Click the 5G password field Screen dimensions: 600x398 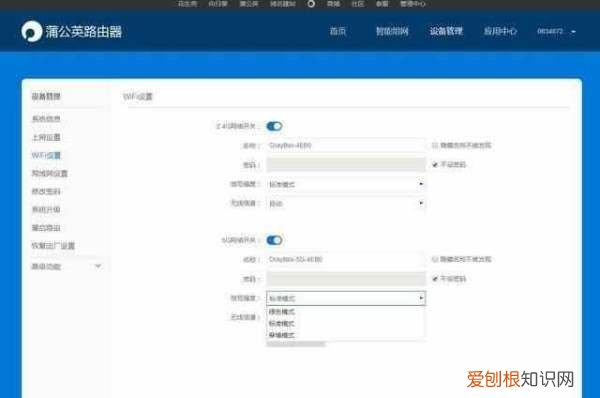346,279
